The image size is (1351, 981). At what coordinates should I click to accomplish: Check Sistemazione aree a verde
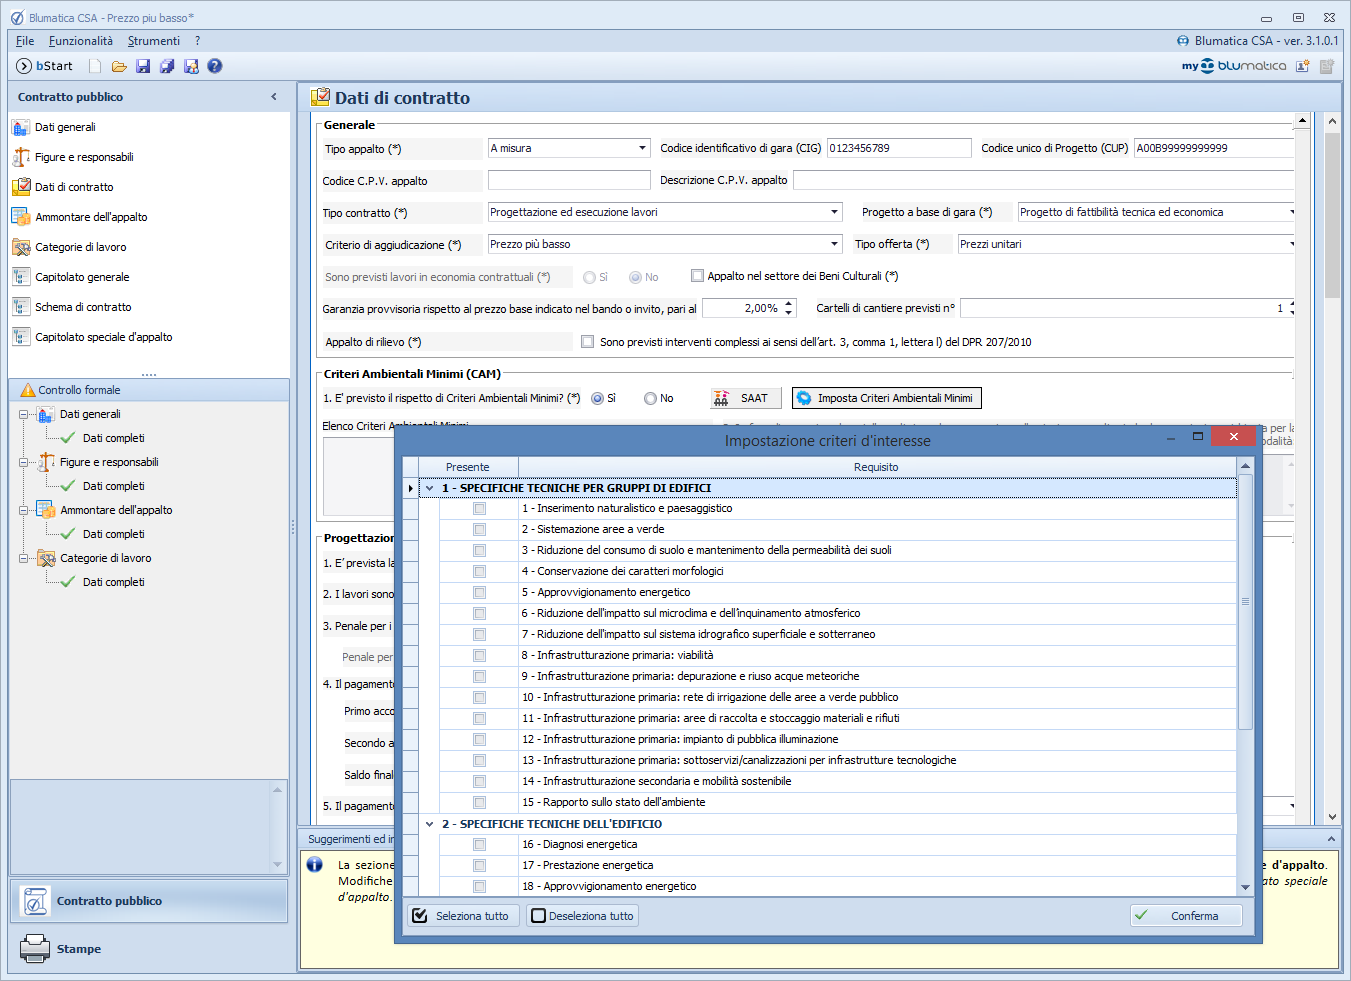pos(479,530)
